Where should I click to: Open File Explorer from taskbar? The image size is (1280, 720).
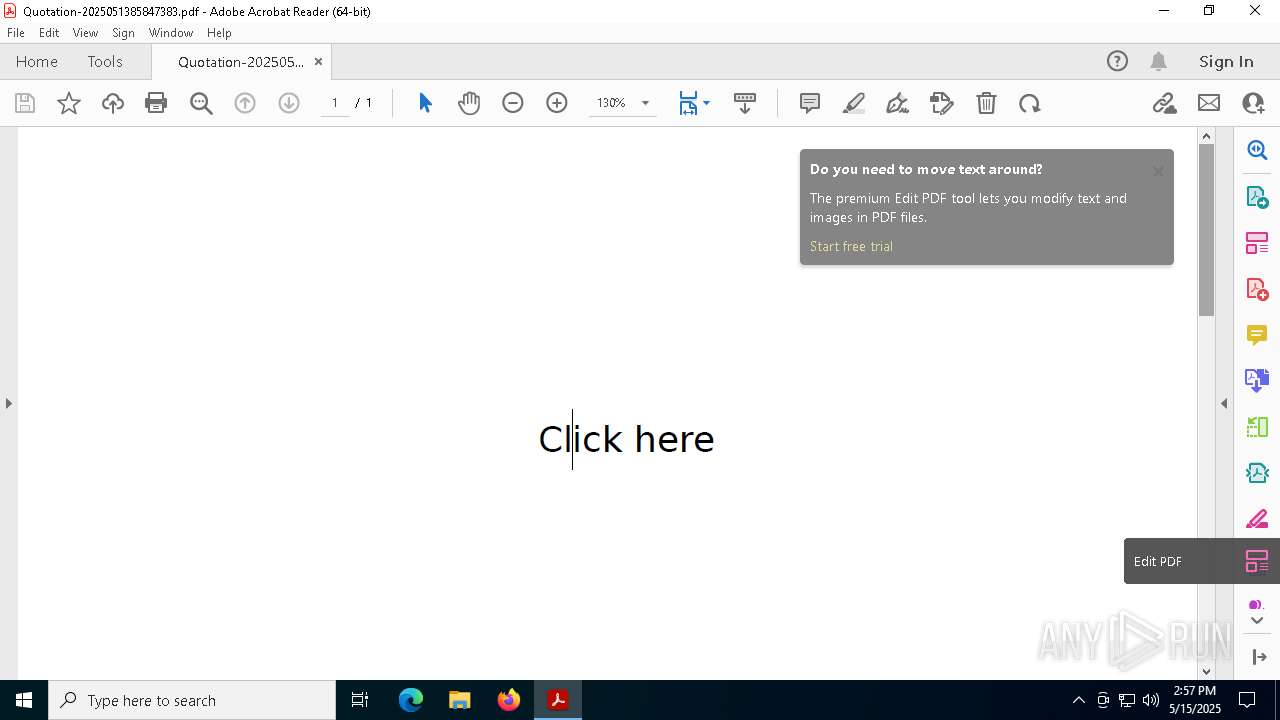click(x=459, y=700)
